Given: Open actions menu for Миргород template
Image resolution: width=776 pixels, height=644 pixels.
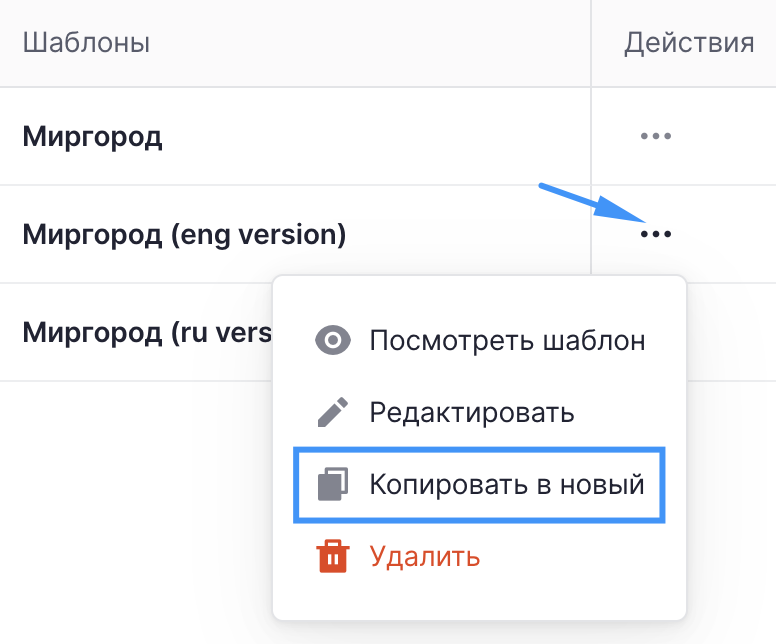Looking at the screenshot, I should (x=656, y=136).
